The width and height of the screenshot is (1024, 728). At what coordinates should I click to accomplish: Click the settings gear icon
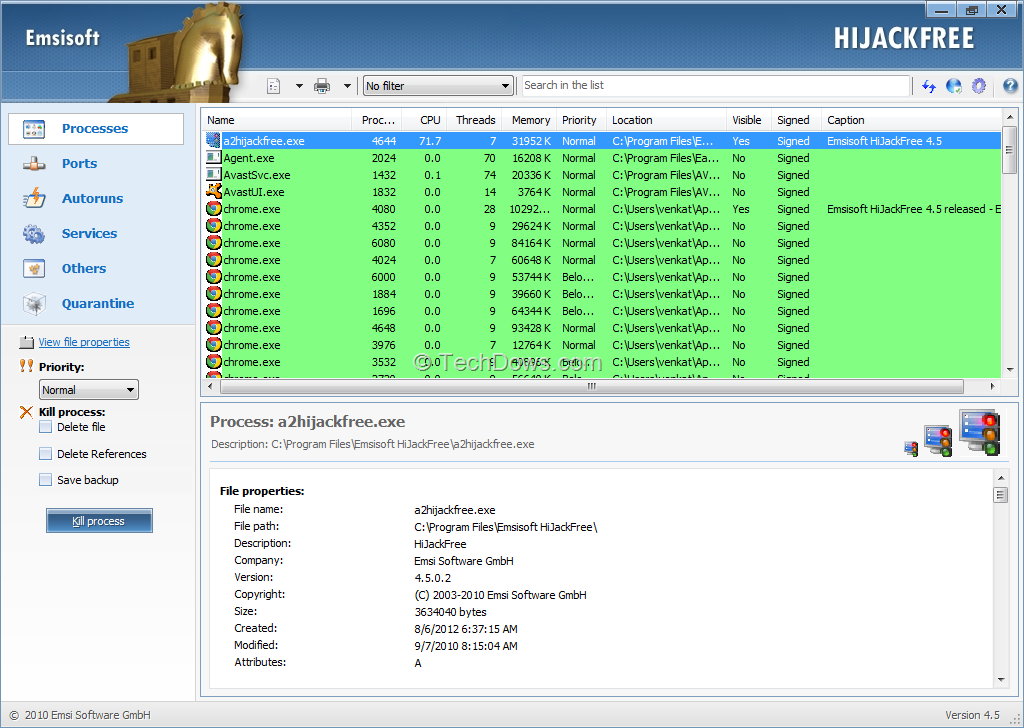tap(978, 86)
